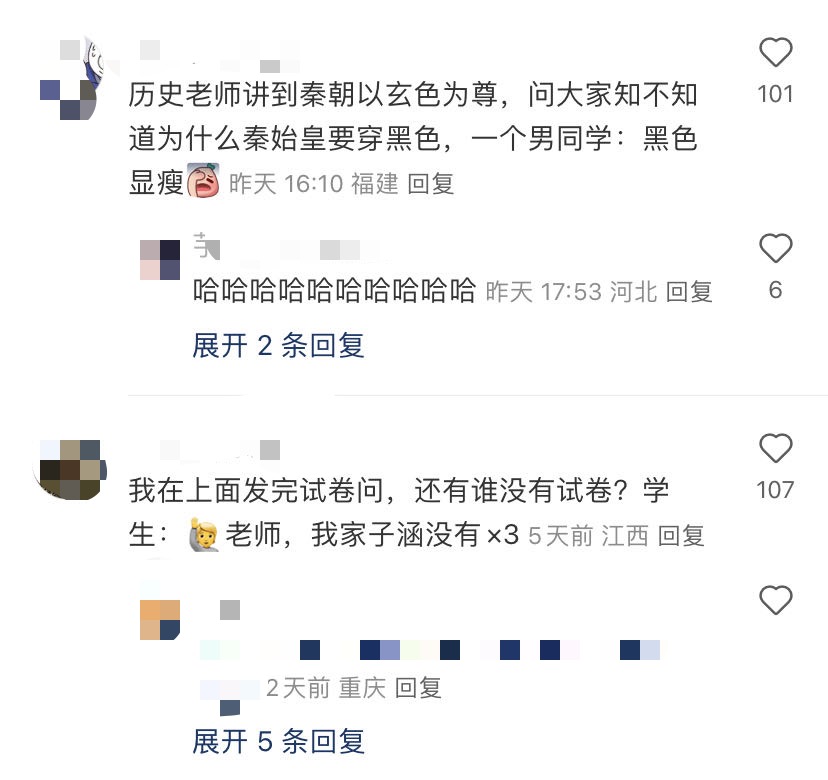Expand 2 replies under first comment
The height and width of the screenshot is (780, 828).
pos(278,346)
